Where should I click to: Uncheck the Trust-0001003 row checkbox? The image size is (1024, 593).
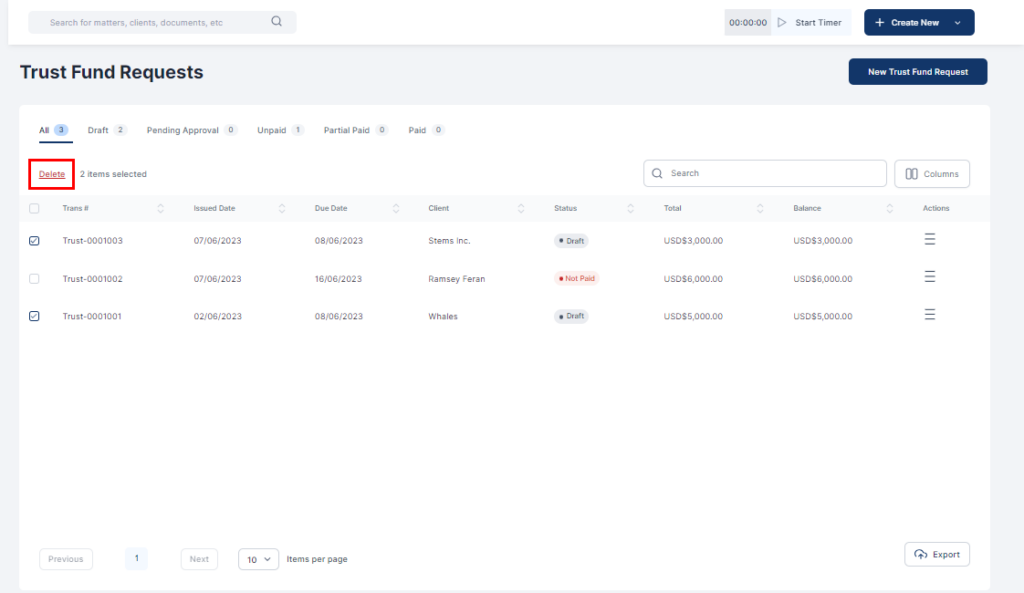click(x=35, y=241)
